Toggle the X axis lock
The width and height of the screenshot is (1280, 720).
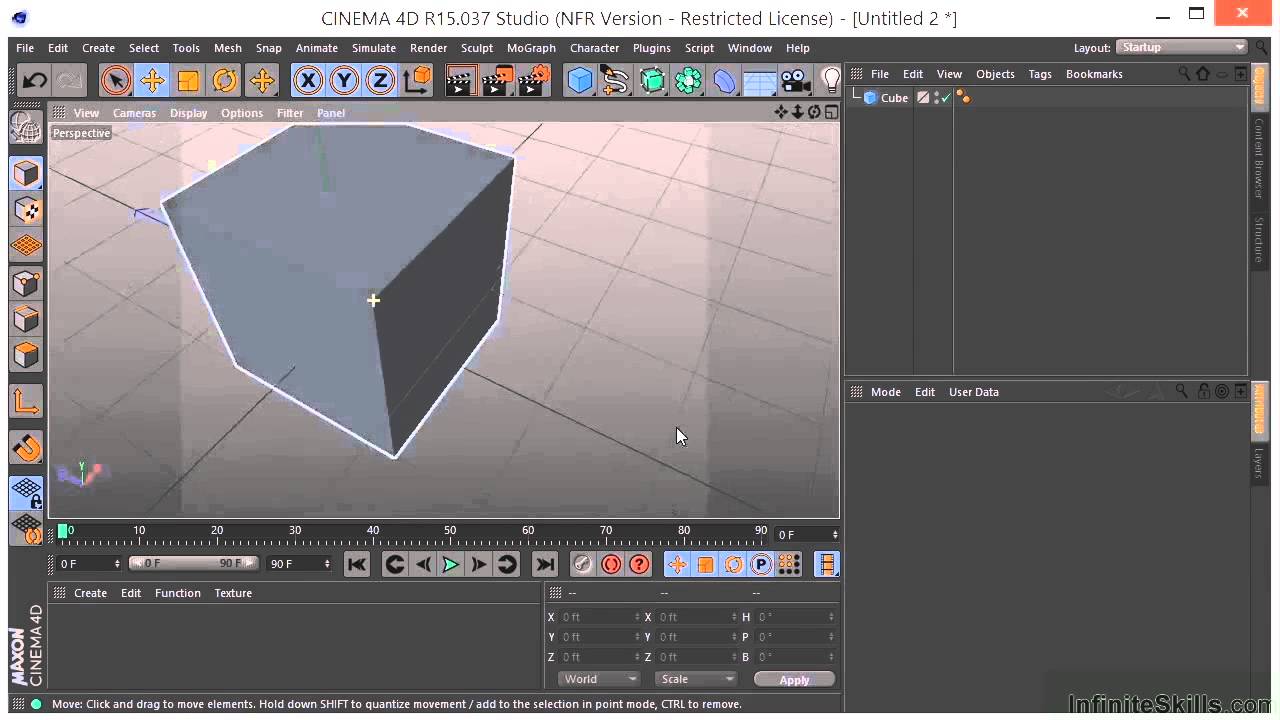click(x=308, y=80)
